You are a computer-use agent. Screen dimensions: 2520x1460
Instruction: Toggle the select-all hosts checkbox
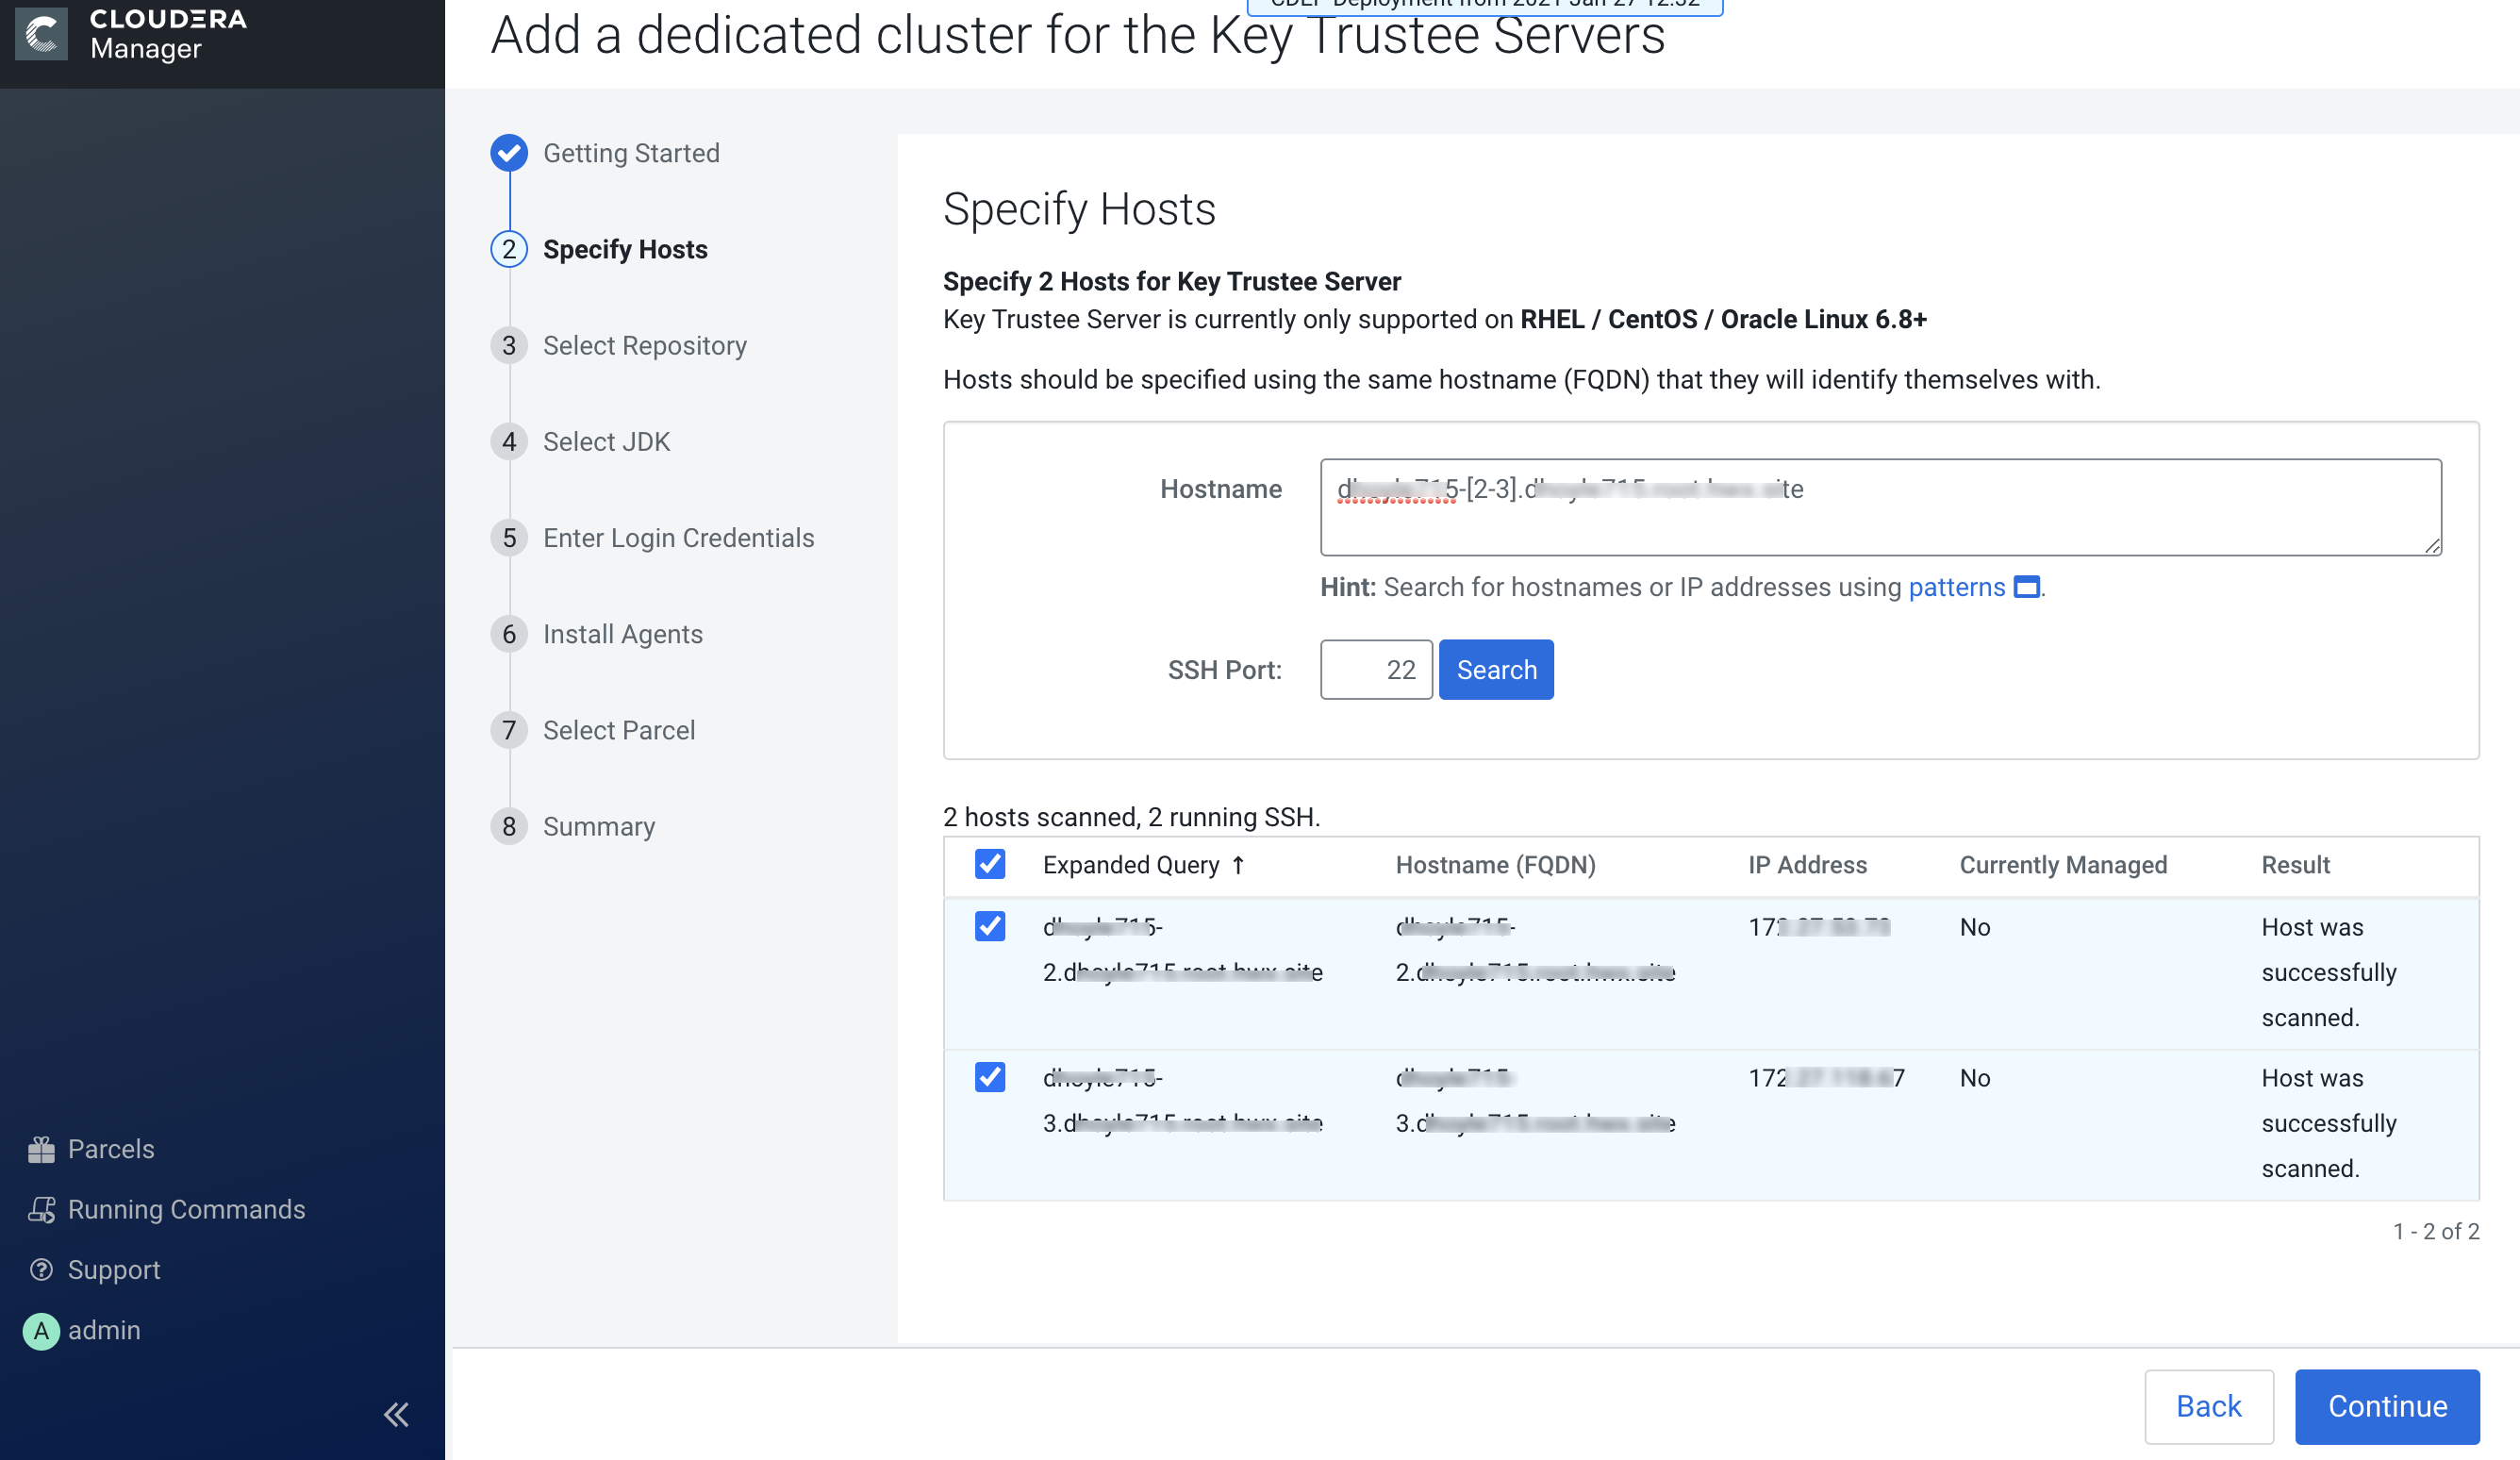tap(990, 864)
